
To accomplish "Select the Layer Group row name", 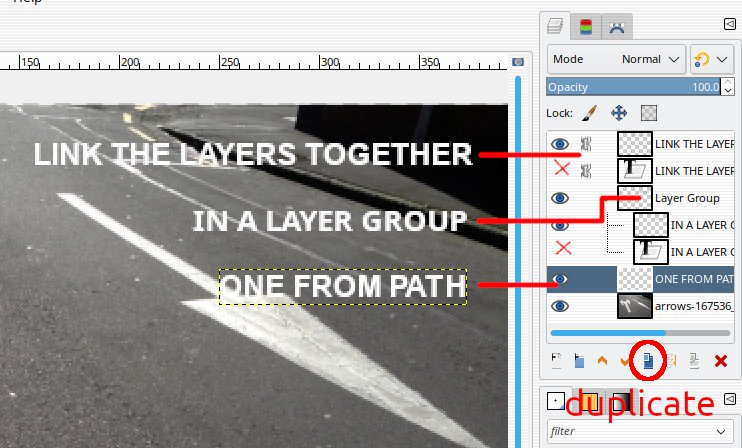I will (687, 198).
